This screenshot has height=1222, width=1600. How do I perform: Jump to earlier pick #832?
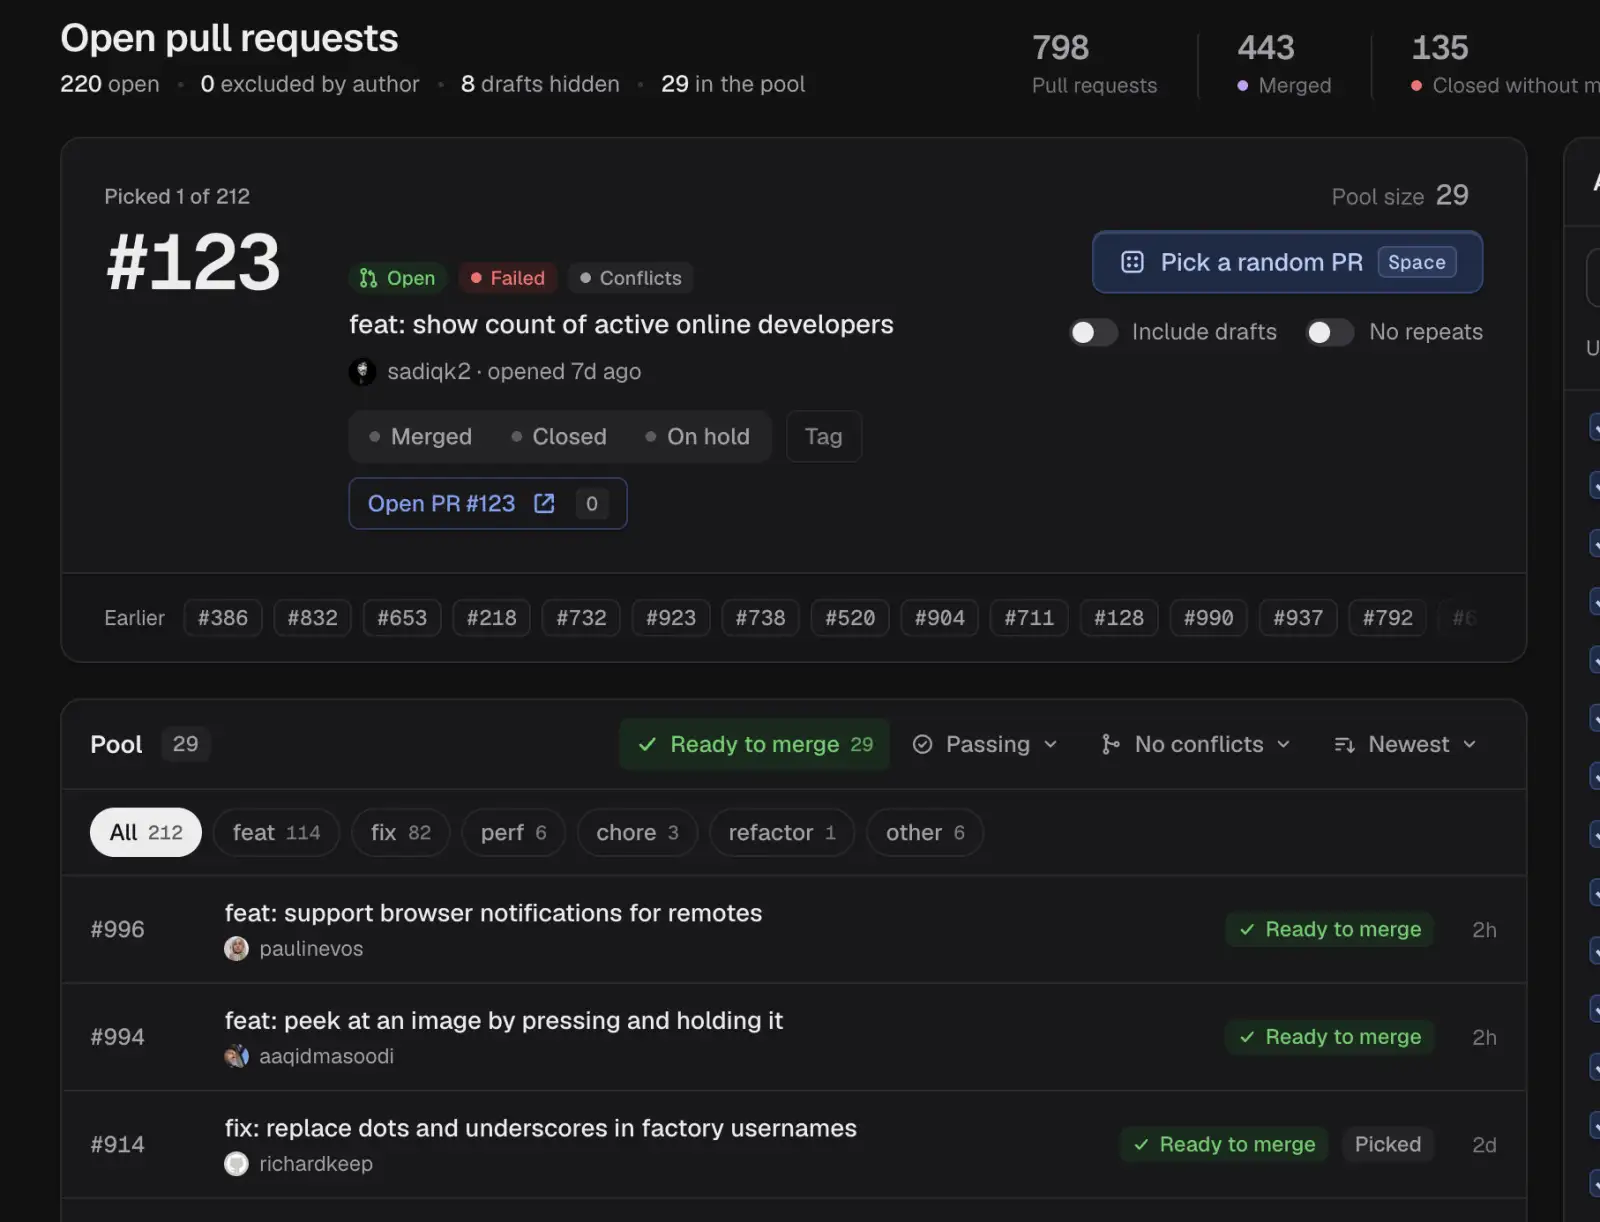click(313, 618)
